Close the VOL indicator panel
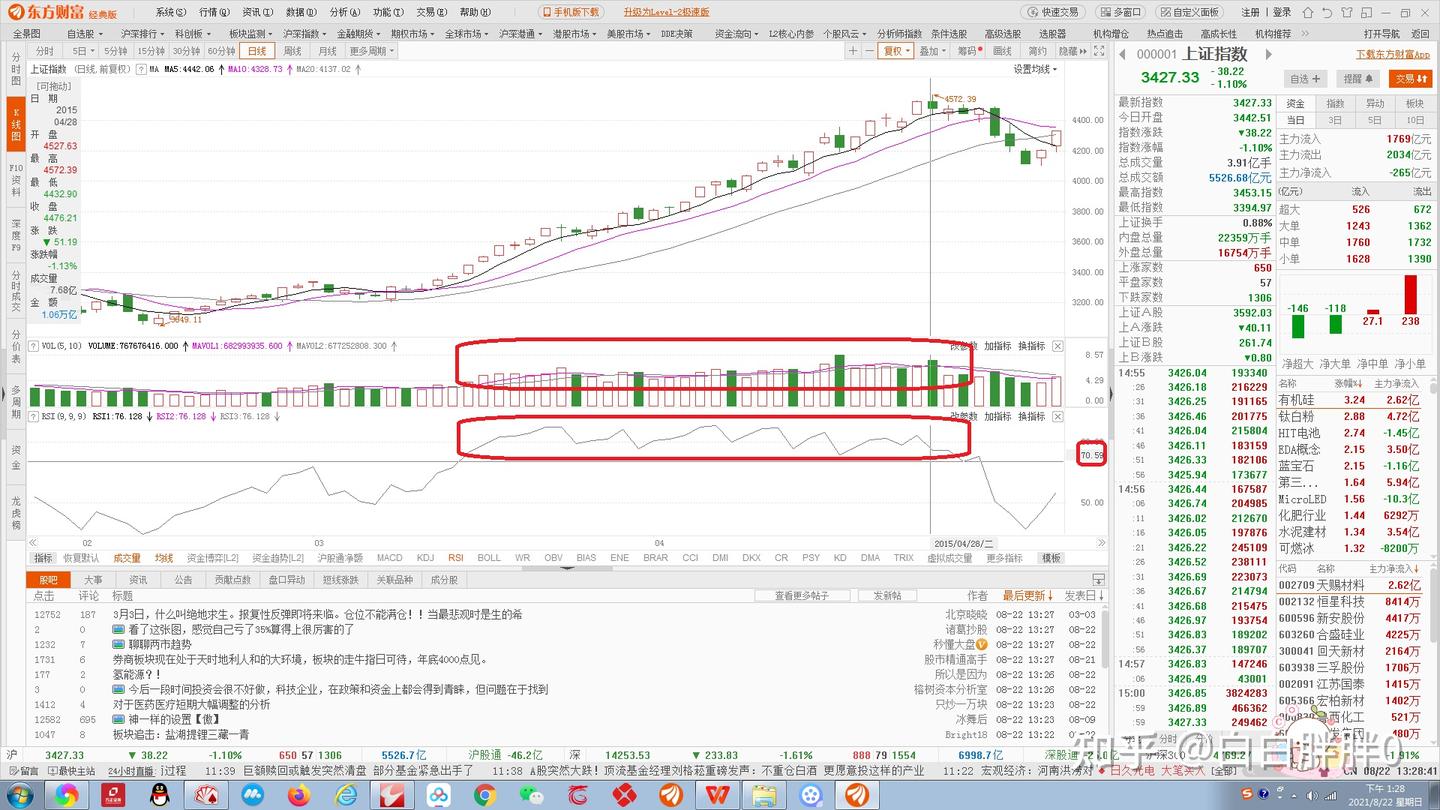Image resolution: width=1440 pixels, height=810 pixels. 1058,346
